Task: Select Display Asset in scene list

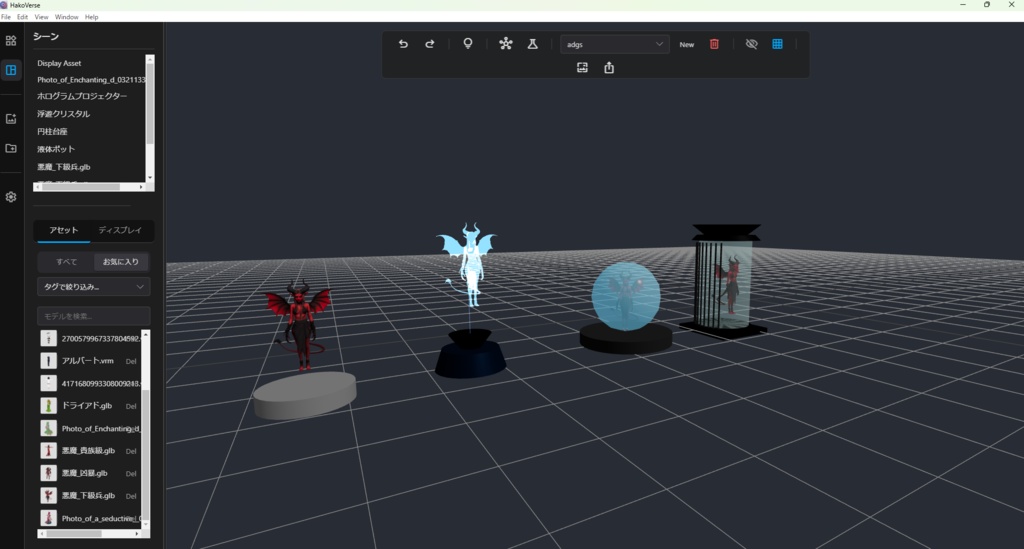Action: 59,63
